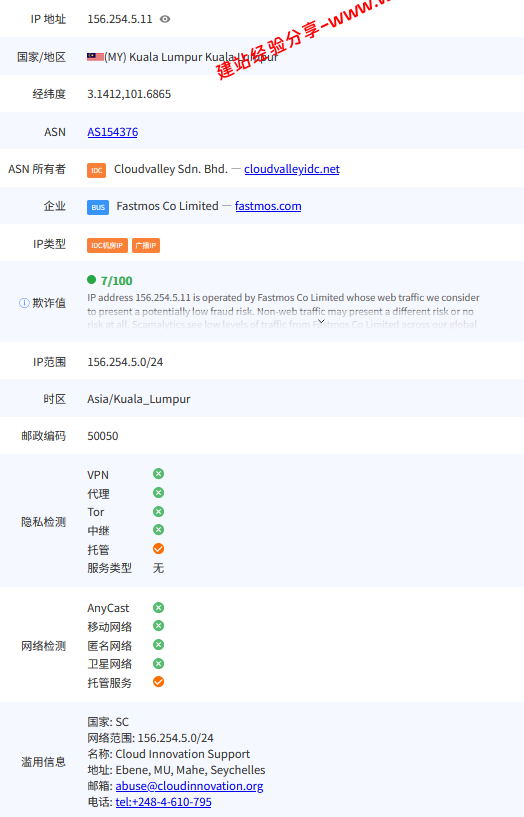This screenshot has width=524, height=817.
Task: Click the 网络检测 row label
Action: coord(43,646)
